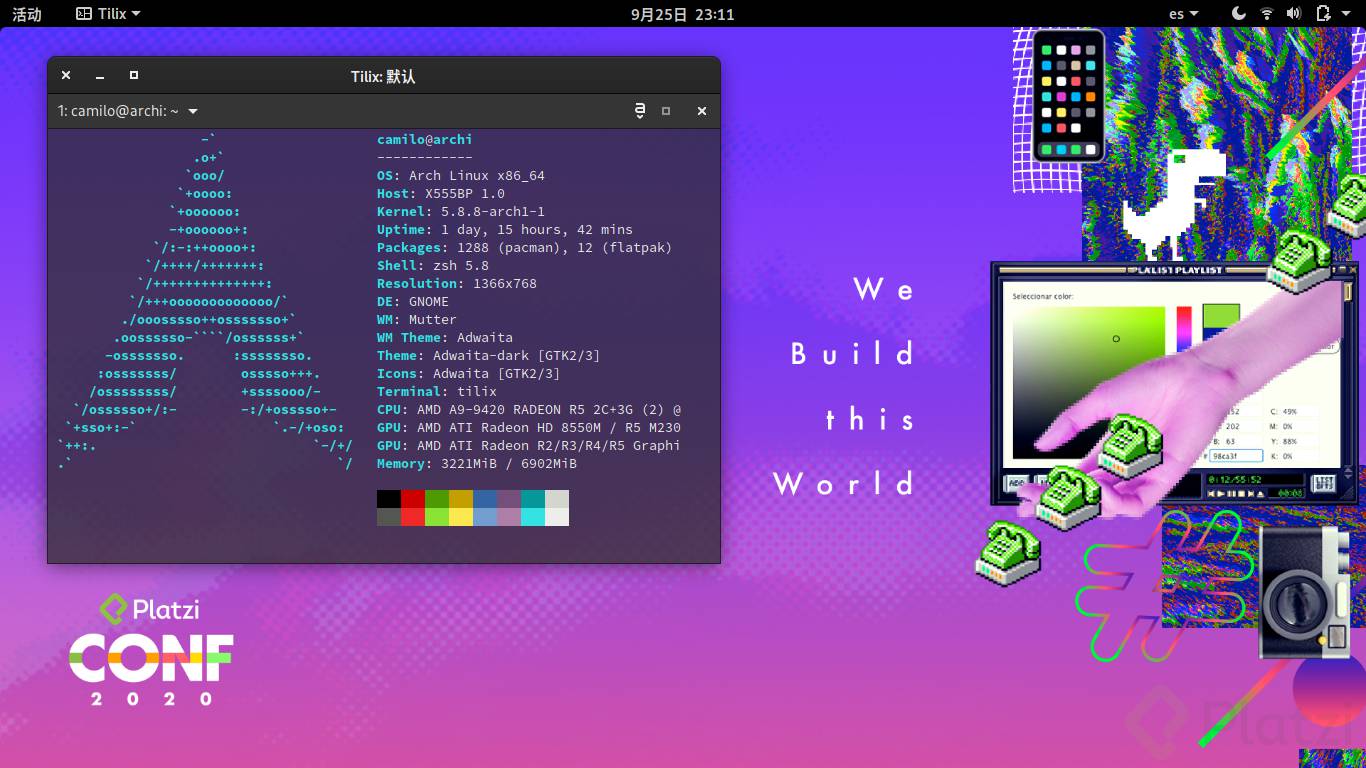Click the 'CPU: AMD A9-9420 RADEON R5' line
Screen dimensions: 1366x768
click(x=529, y=409)
